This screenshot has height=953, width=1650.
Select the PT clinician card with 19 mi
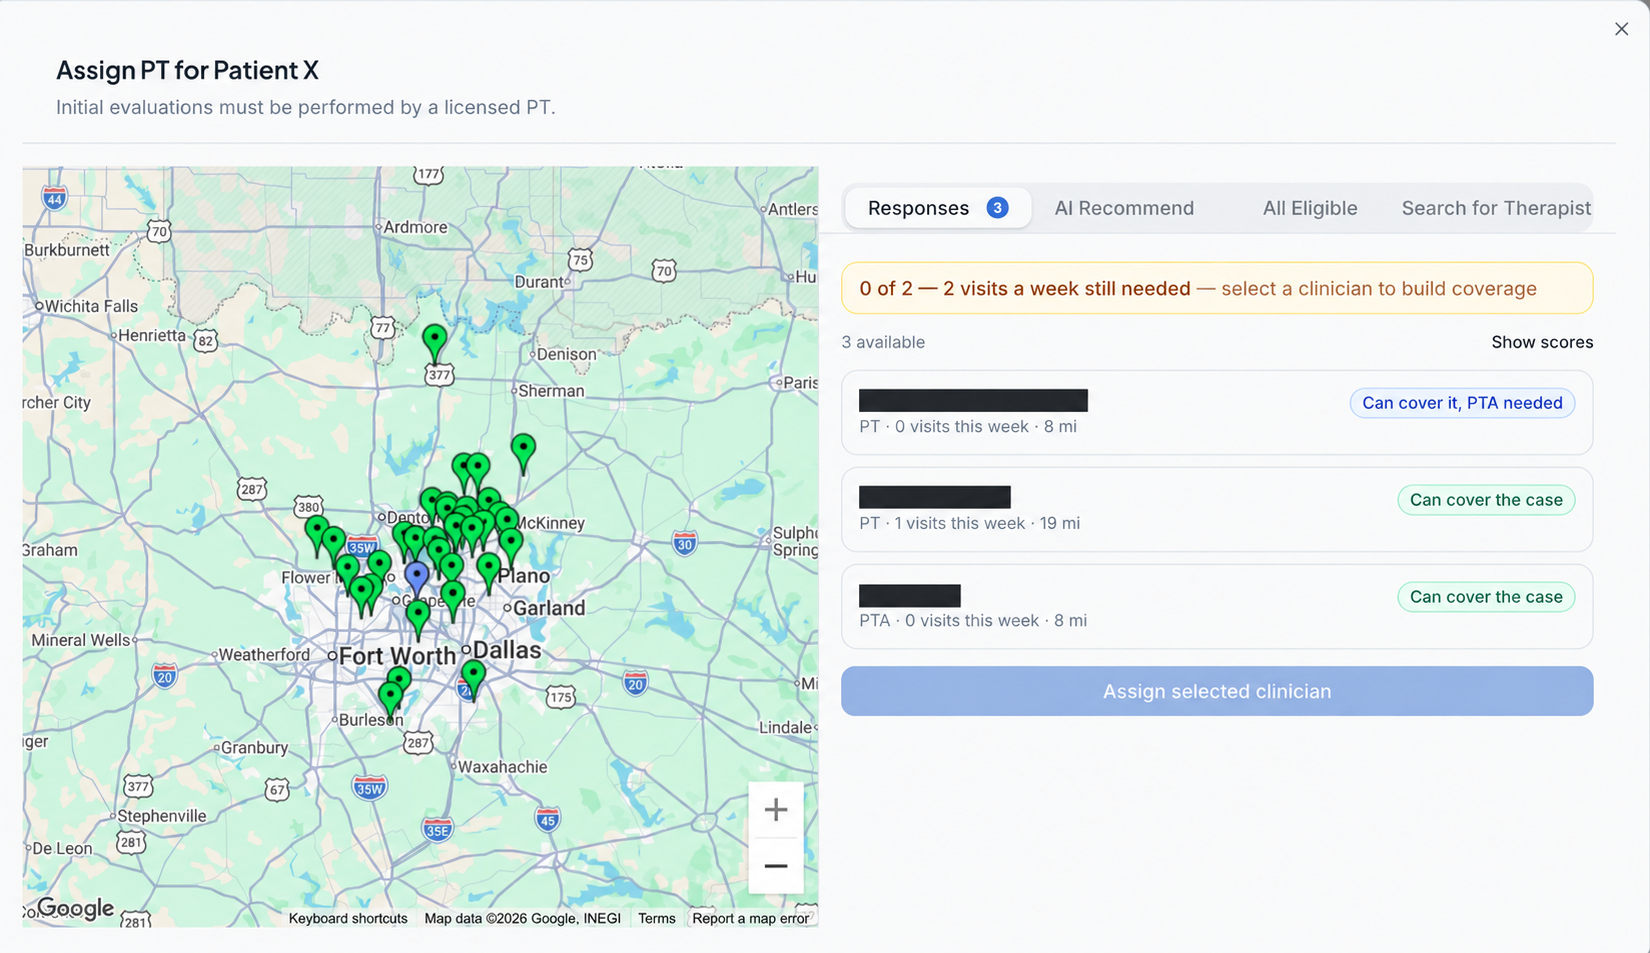pyautogui.click(x=1217, y=510)
